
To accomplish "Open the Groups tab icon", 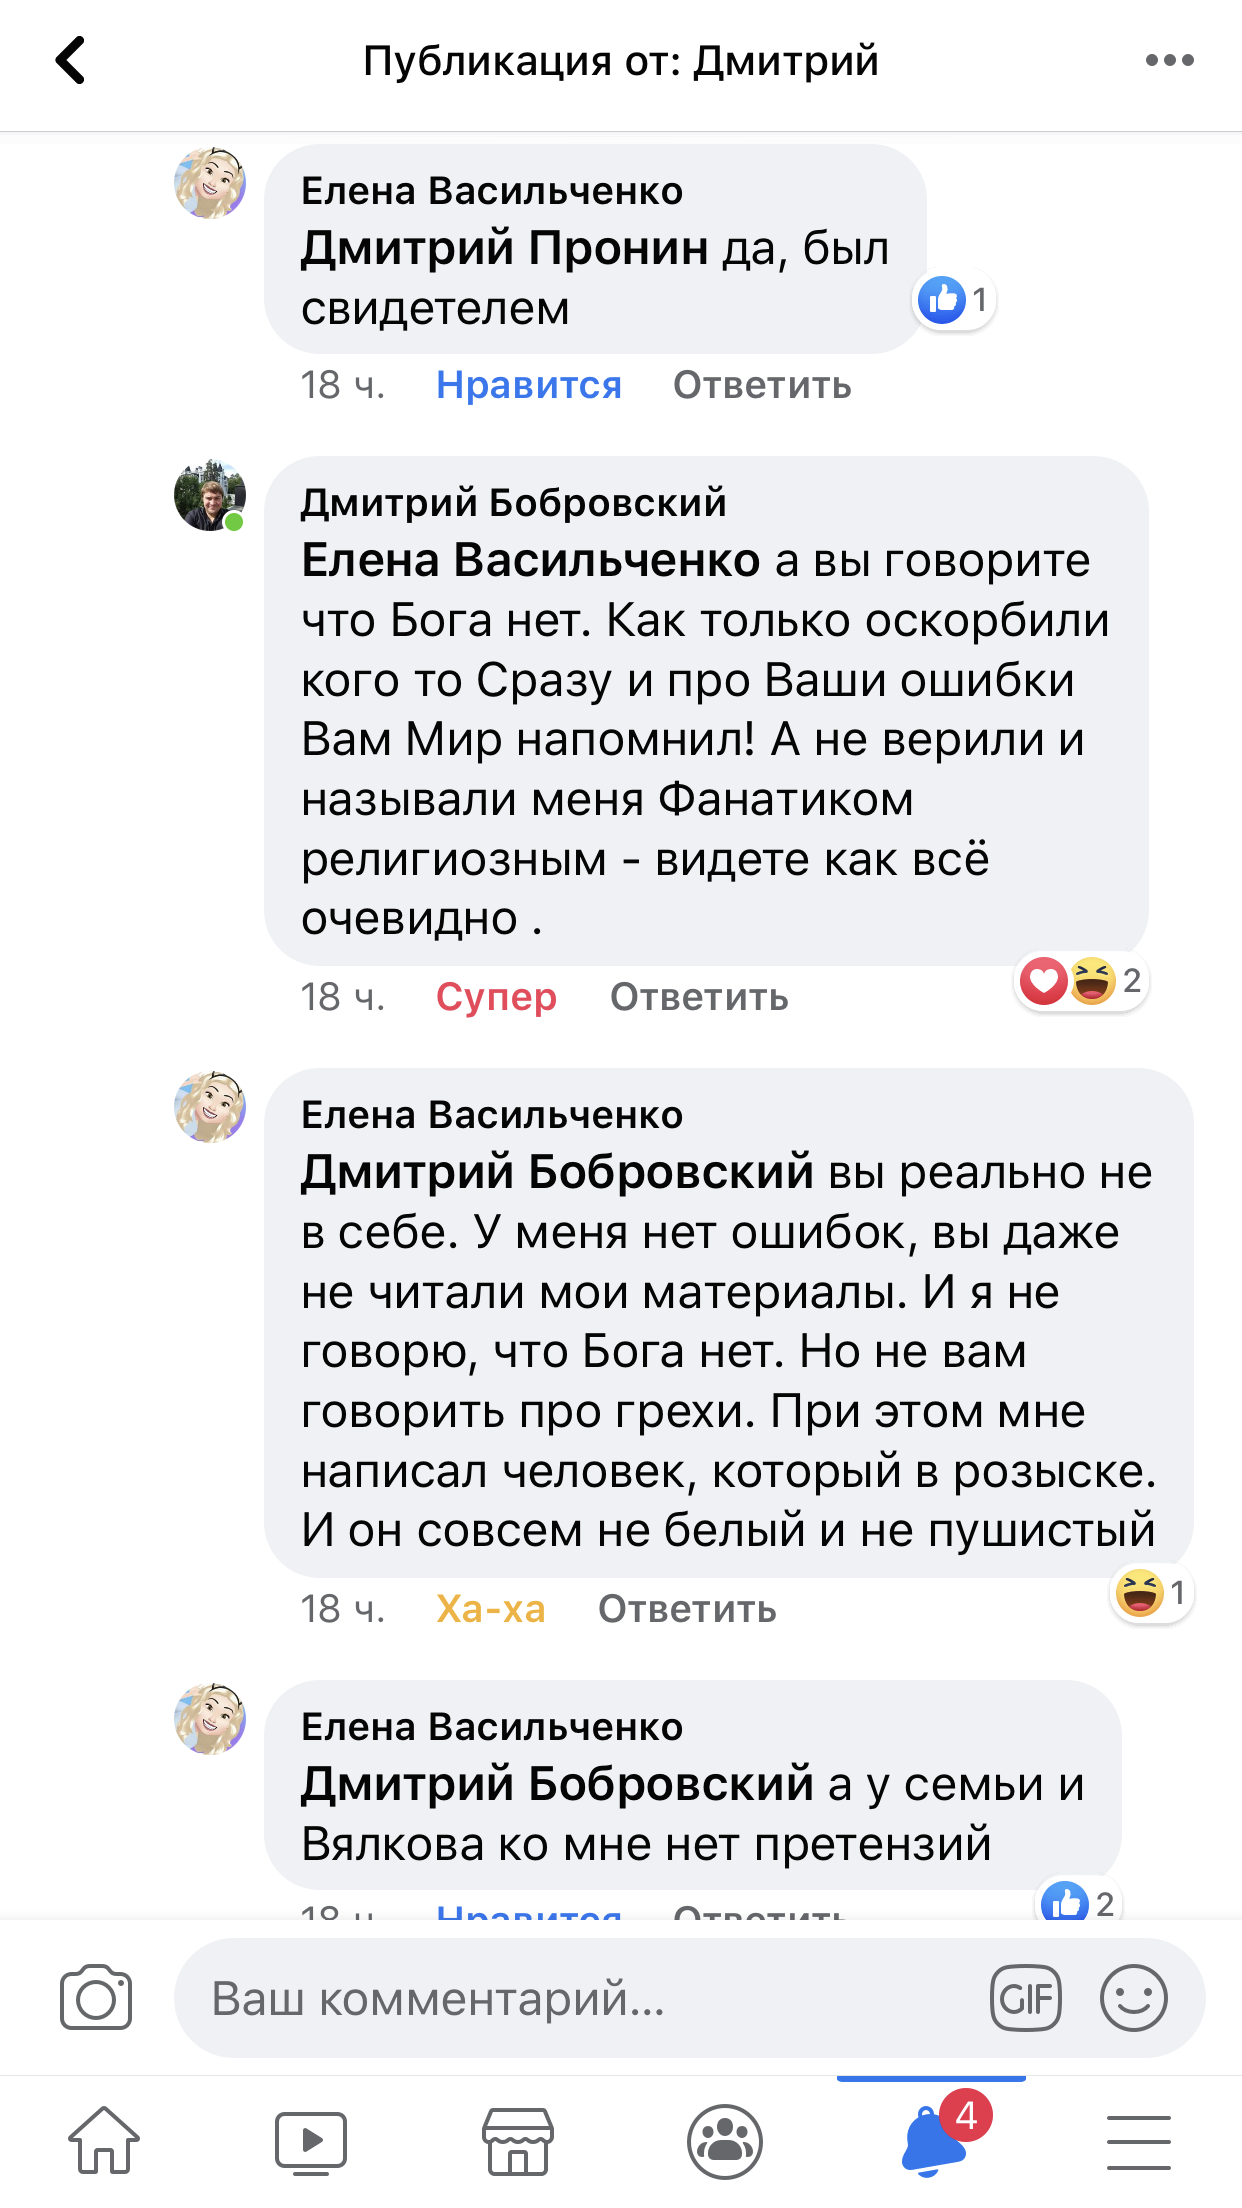I will pos(725,2141).
